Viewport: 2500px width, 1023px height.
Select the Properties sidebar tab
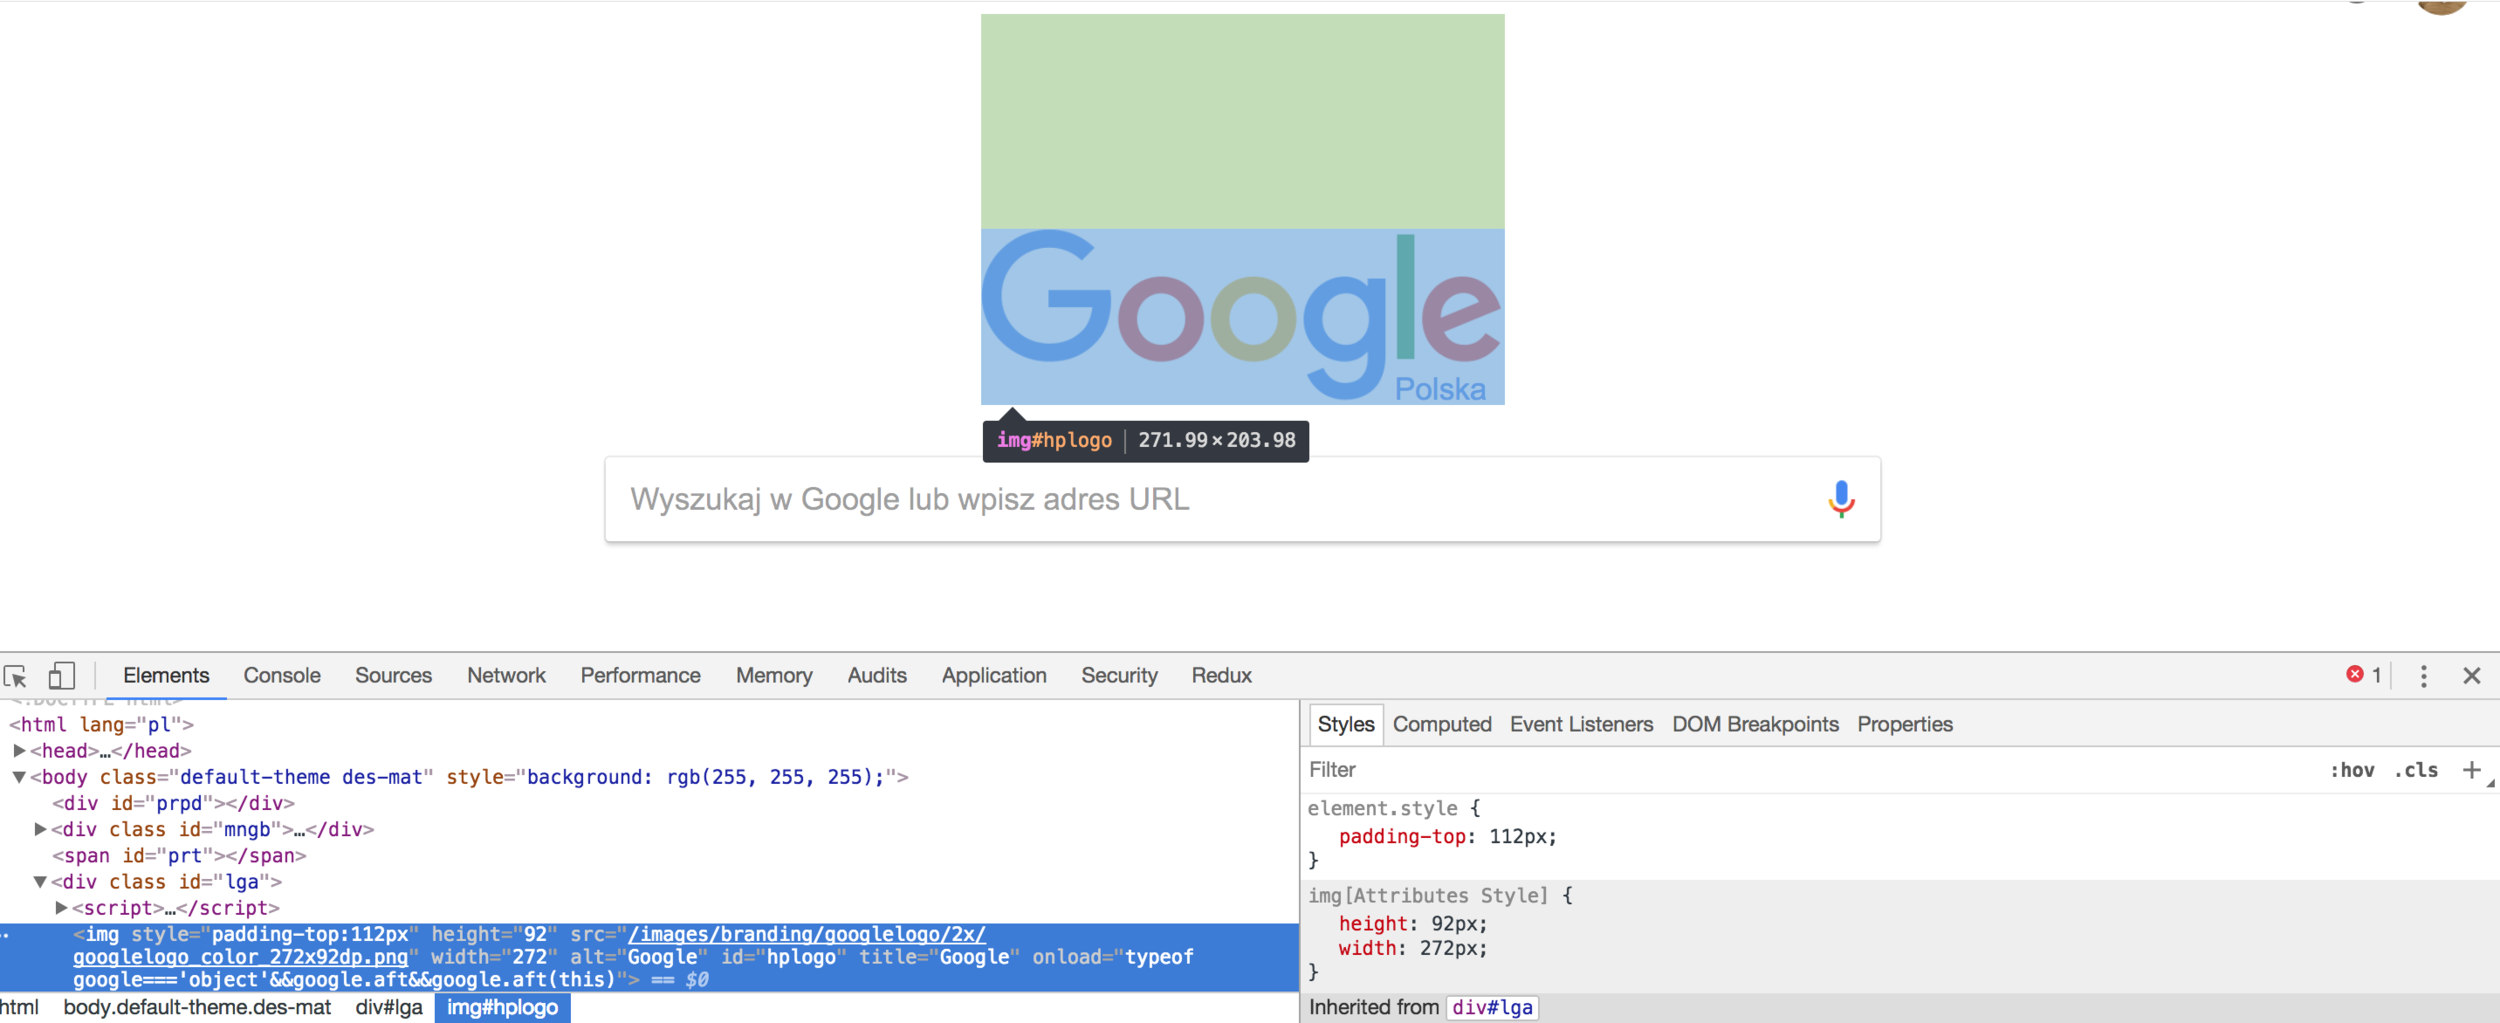point(1904,724)
